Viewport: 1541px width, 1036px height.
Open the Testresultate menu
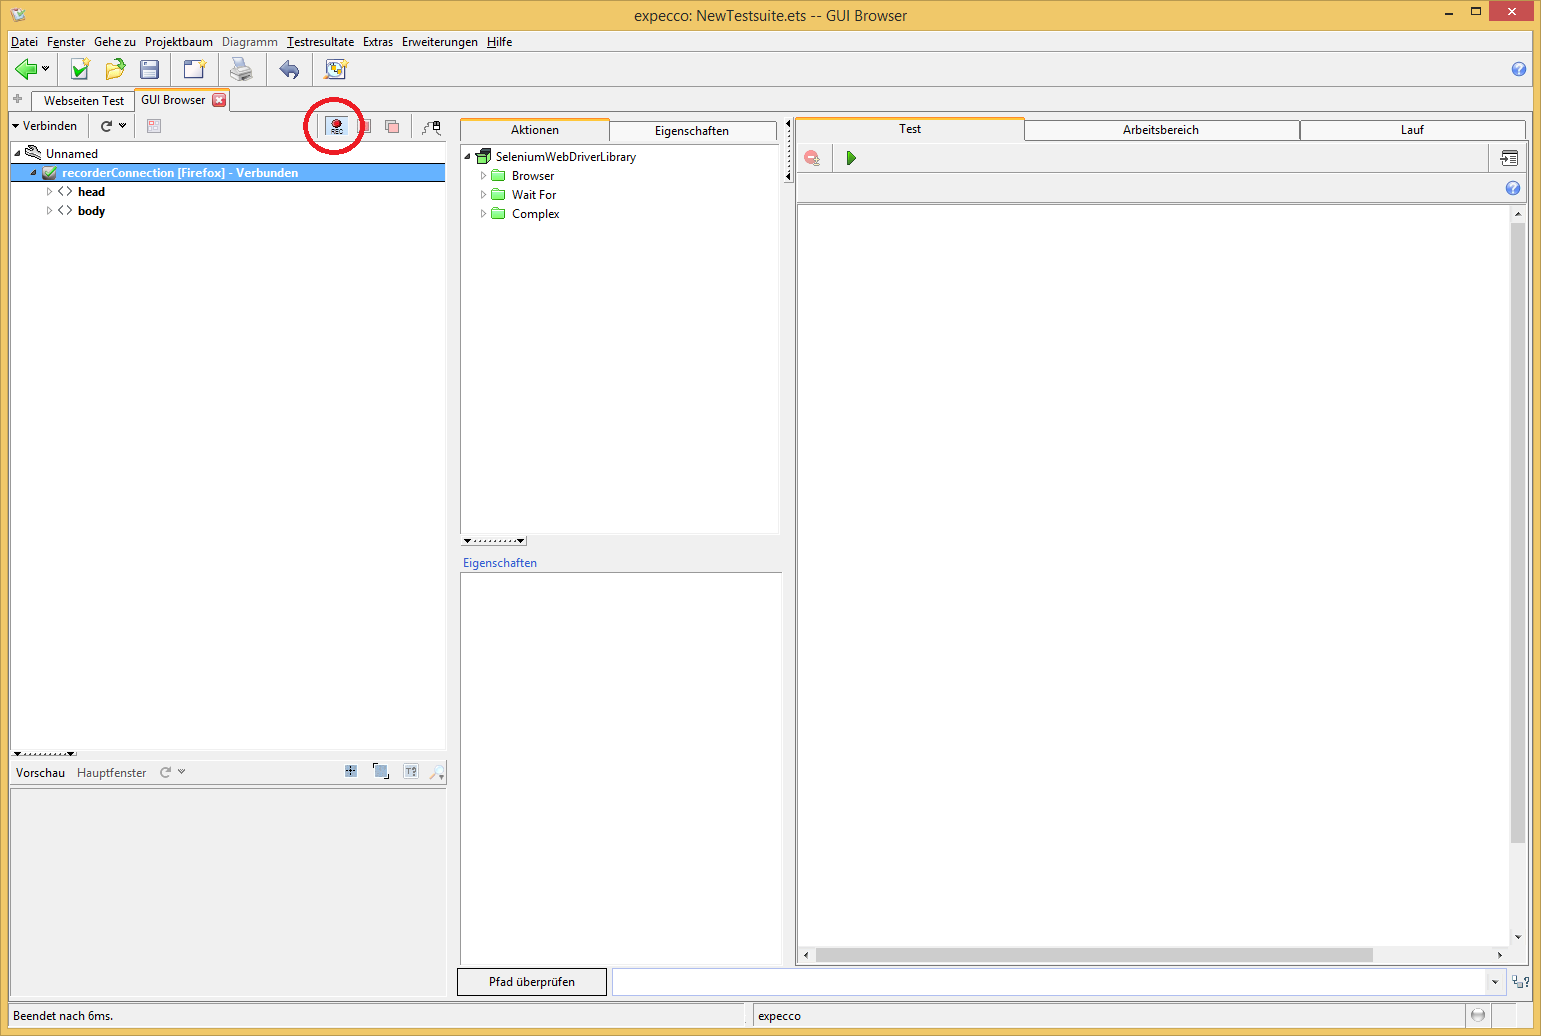coord(320,42)
